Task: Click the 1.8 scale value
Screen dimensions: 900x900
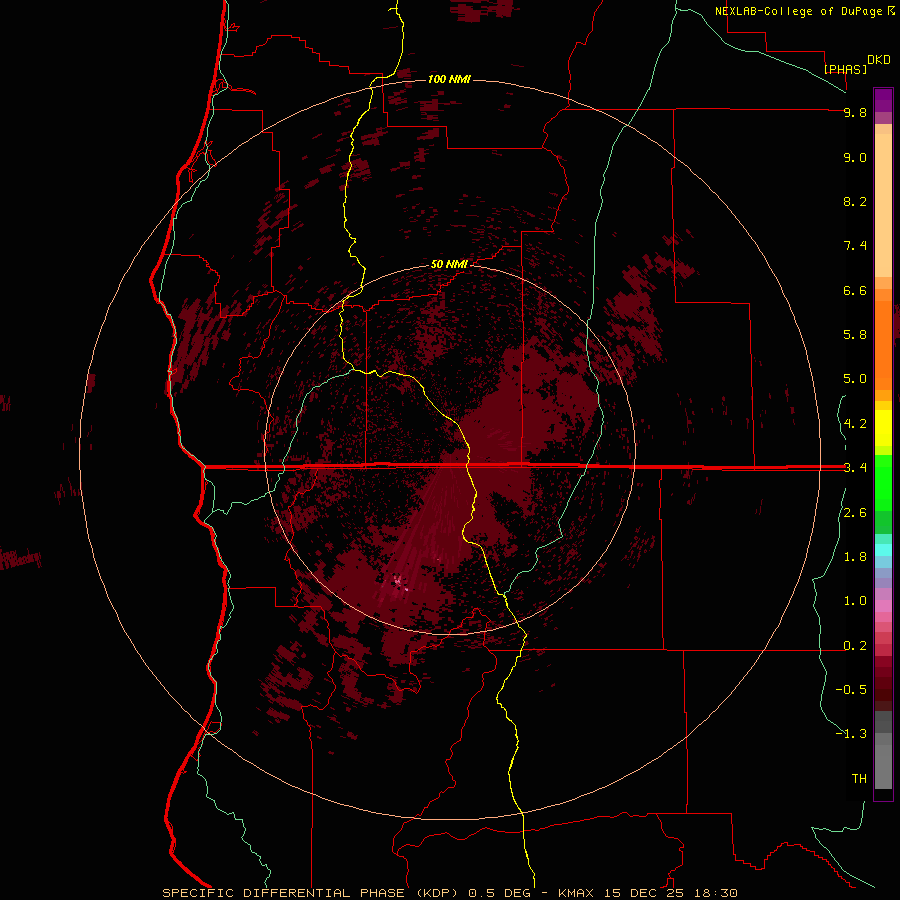Action: 855,557
